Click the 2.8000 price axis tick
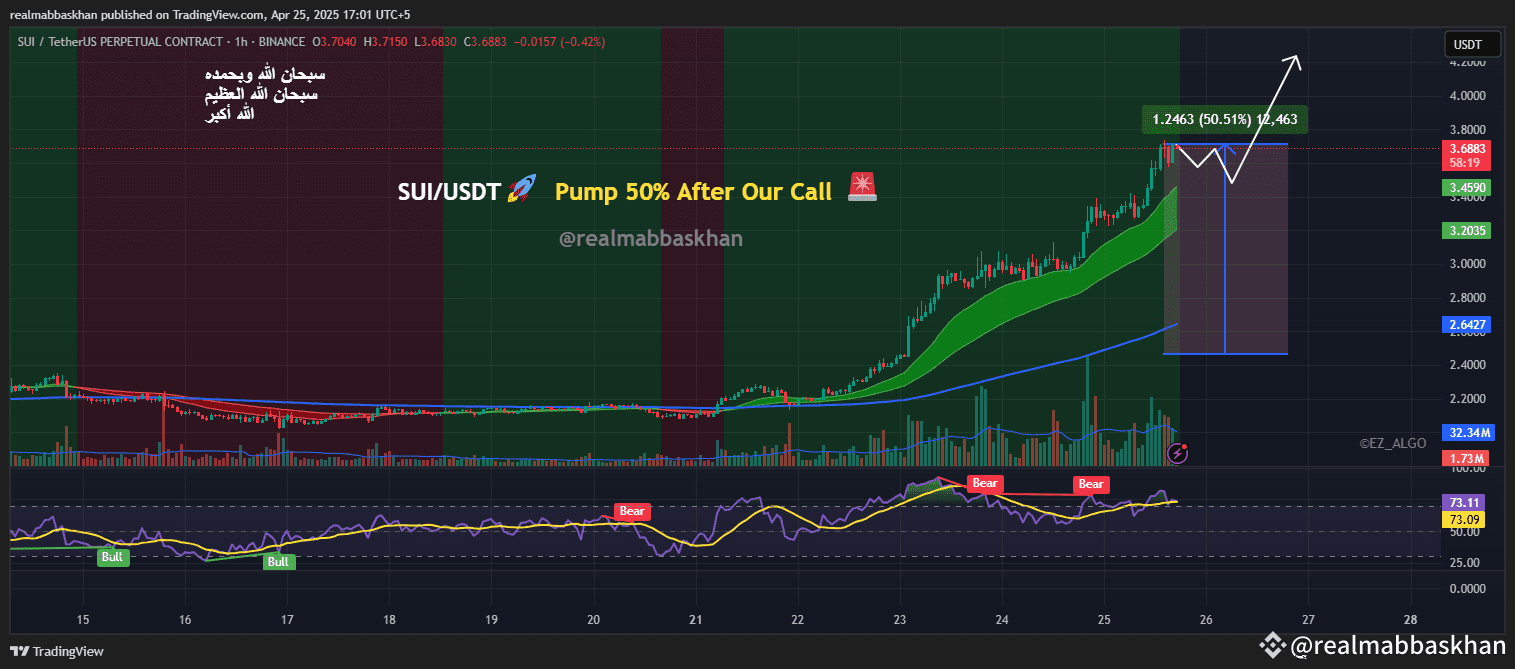Viewport: 1515px width, 669px height. 1466,298
